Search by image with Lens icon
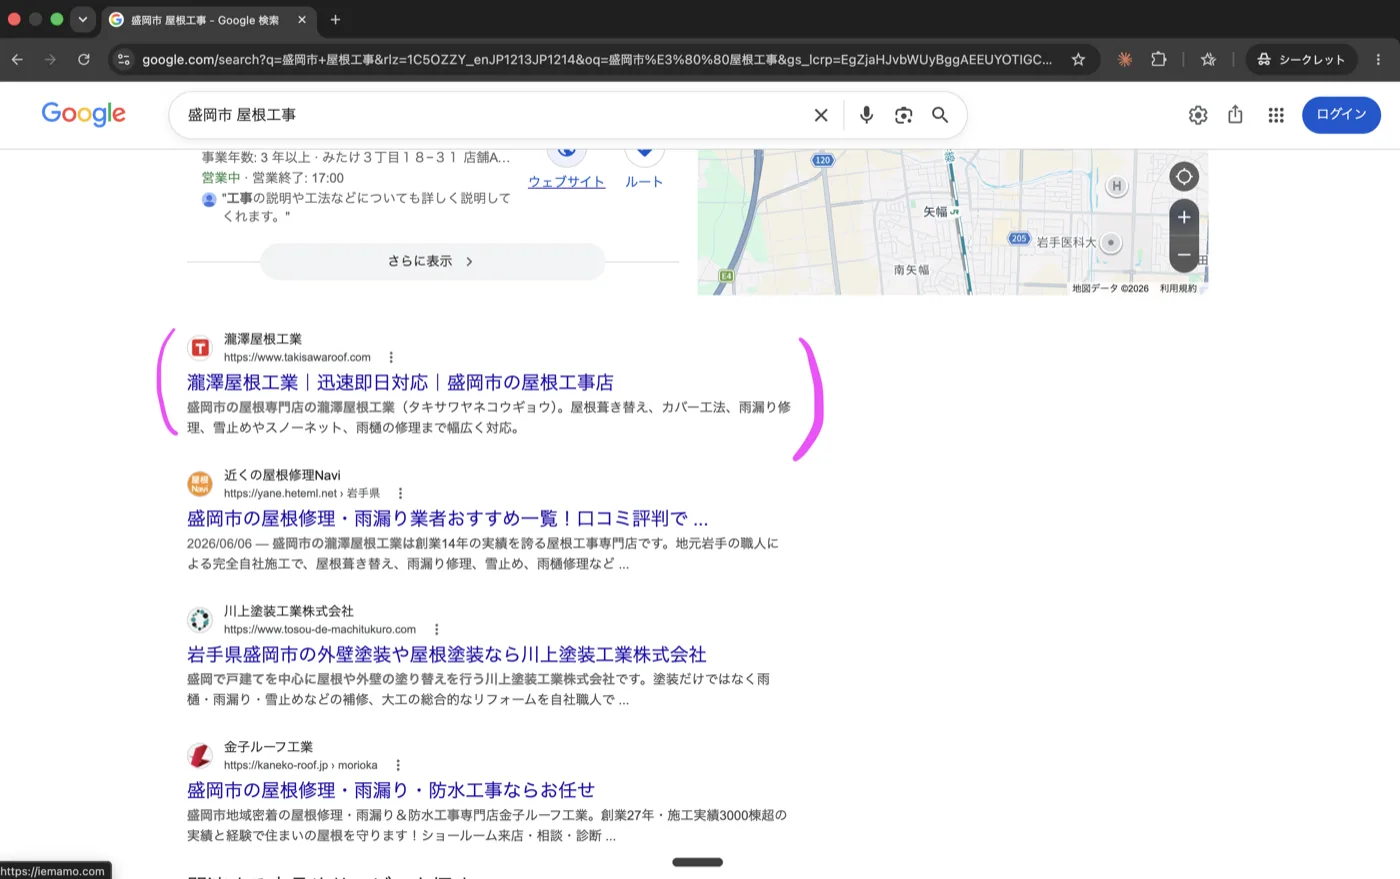This screenshot has width=1400, height=879. click(x=904, y=115)
